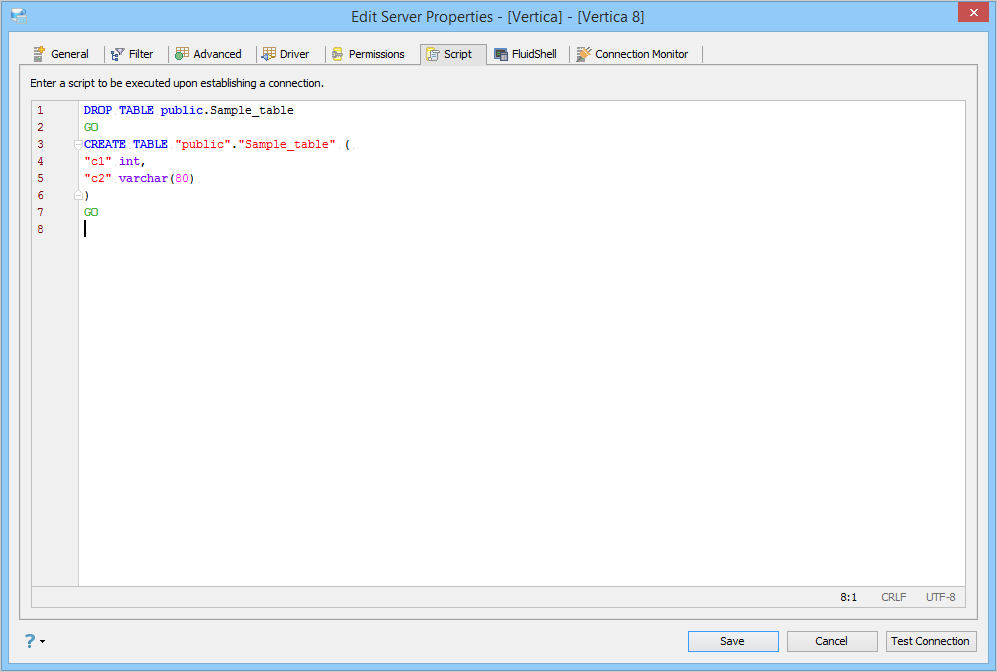This screenshot has width=997, height=672.
Task: Click the unquoted public keyword on line 1
Action: click(182, 110)
